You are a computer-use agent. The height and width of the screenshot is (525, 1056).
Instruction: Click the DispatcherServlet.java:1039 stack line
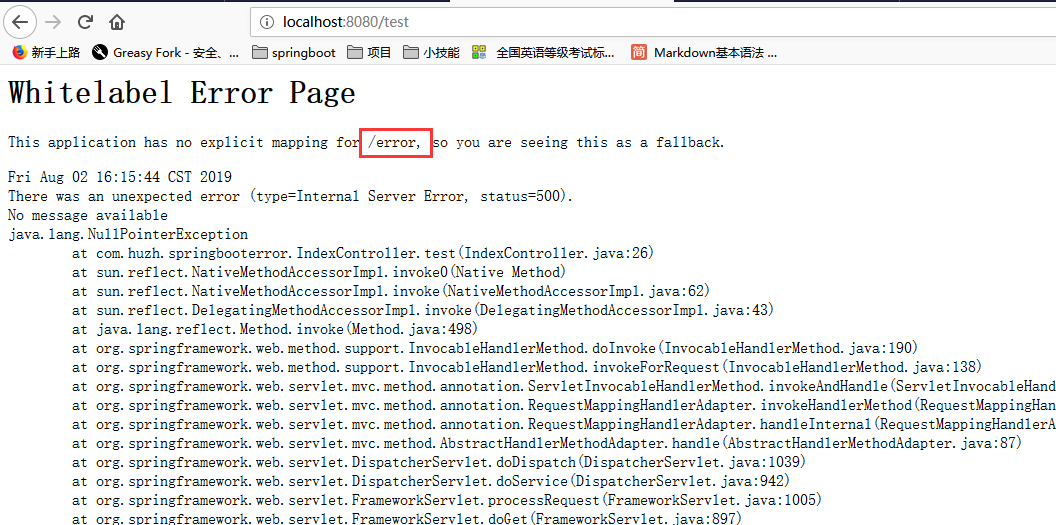[439, 462]
